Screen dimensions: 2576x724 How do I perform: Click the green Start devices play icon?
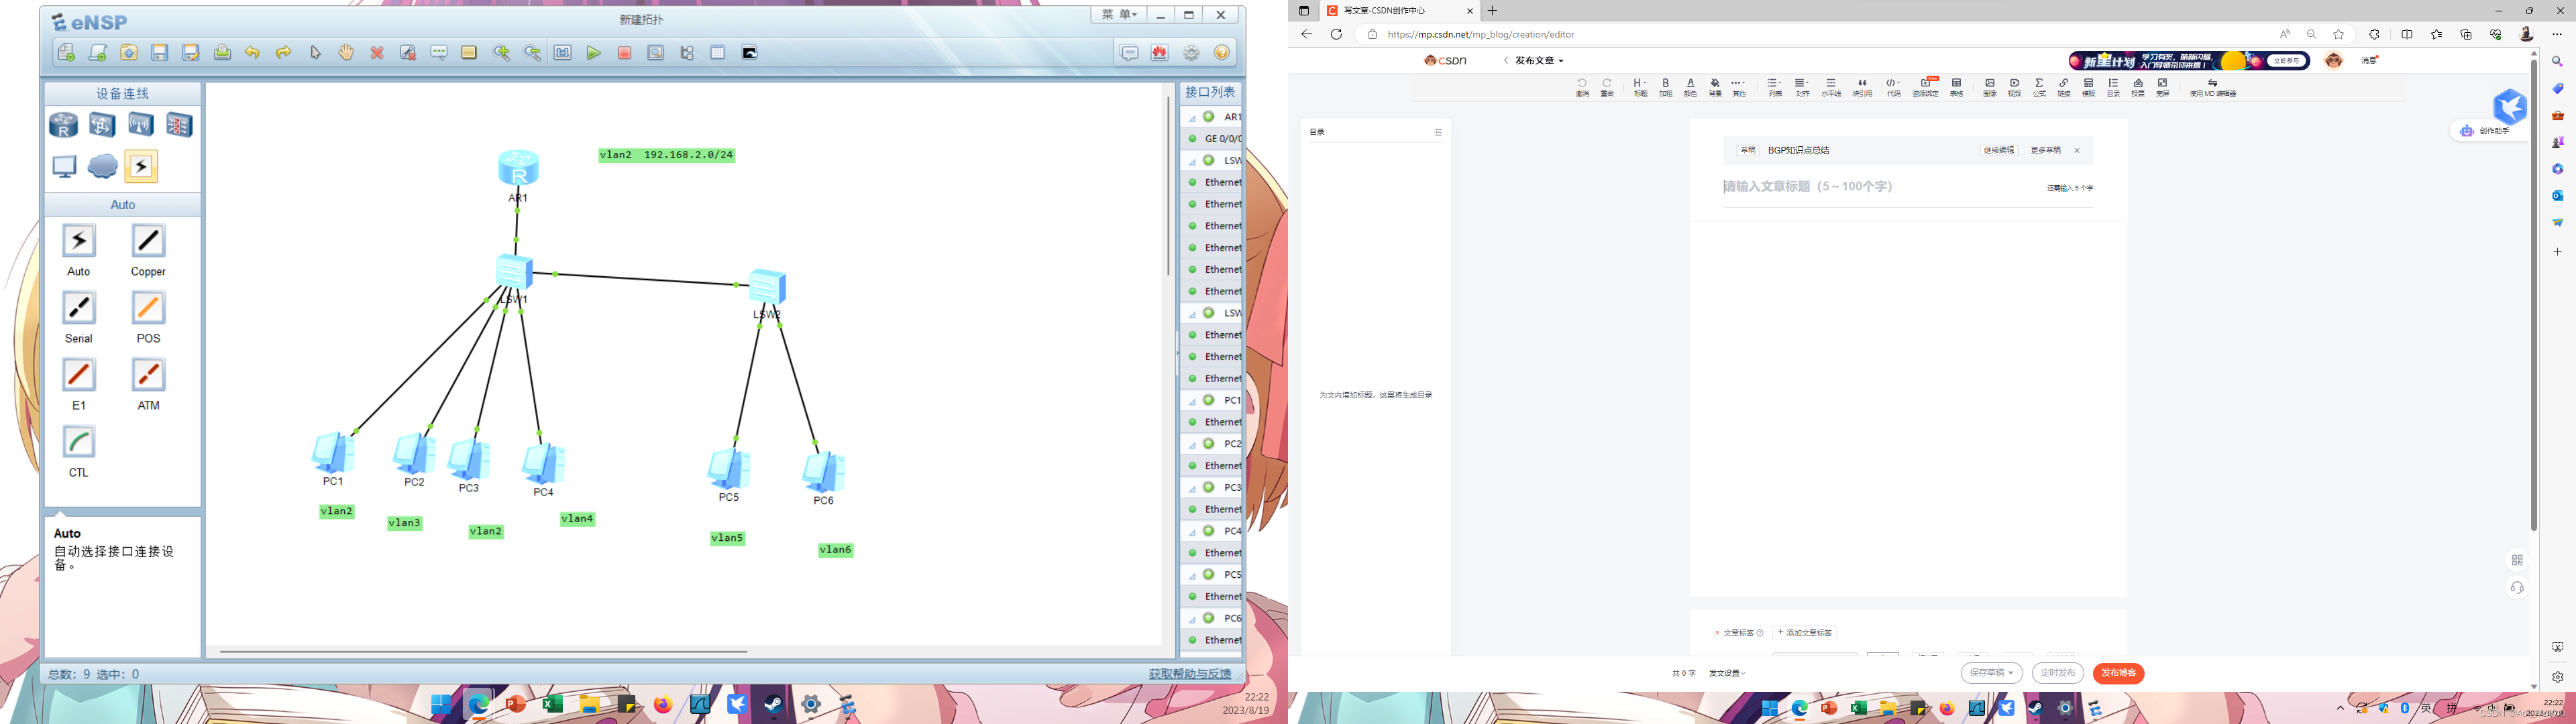[x=594, y=53]
